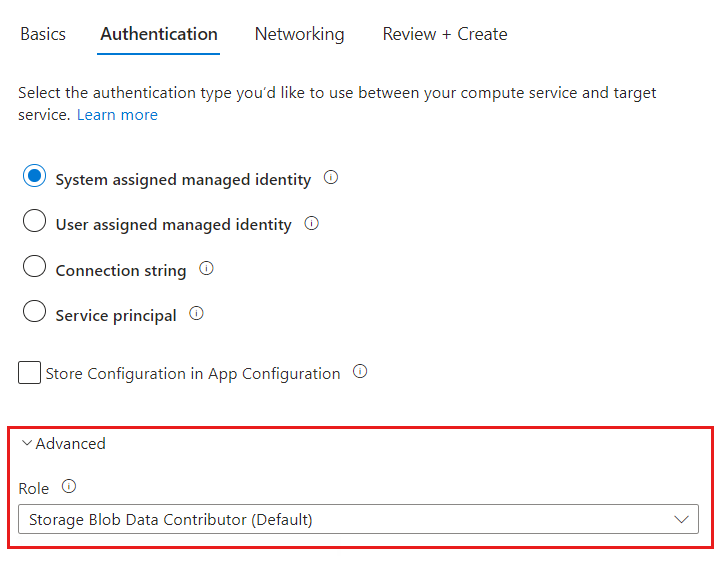Select the Service principal radio button
Screen dimensions: 723x562
tap(35, 312)
